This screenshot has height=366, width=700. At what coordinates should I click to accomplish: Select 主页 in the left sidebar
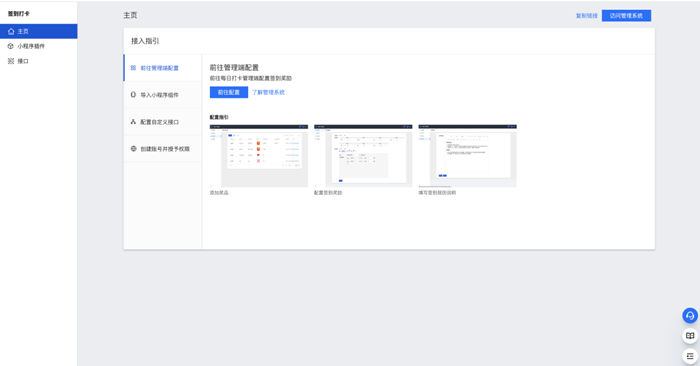click(x=38, y=31)
